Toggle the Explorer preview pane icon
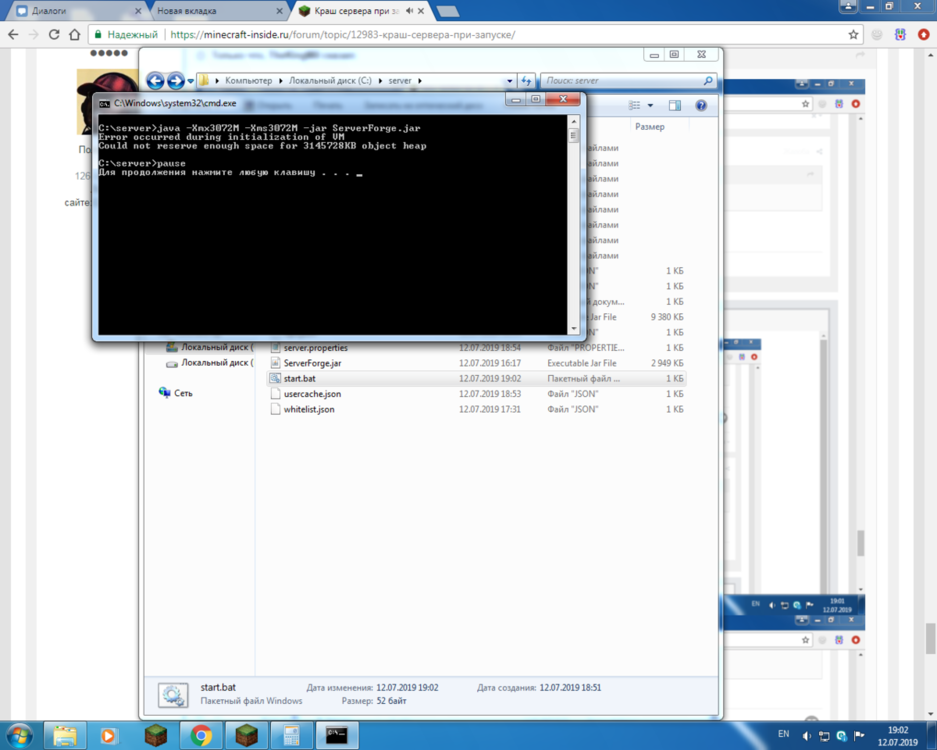This screenshot has height=750, width=937. tap(675, 106)
